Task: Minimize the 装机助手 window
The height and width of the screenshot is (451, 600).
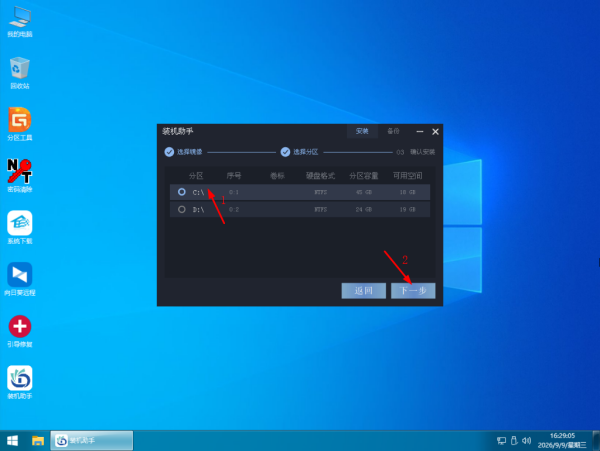Action: coord(420,132)
